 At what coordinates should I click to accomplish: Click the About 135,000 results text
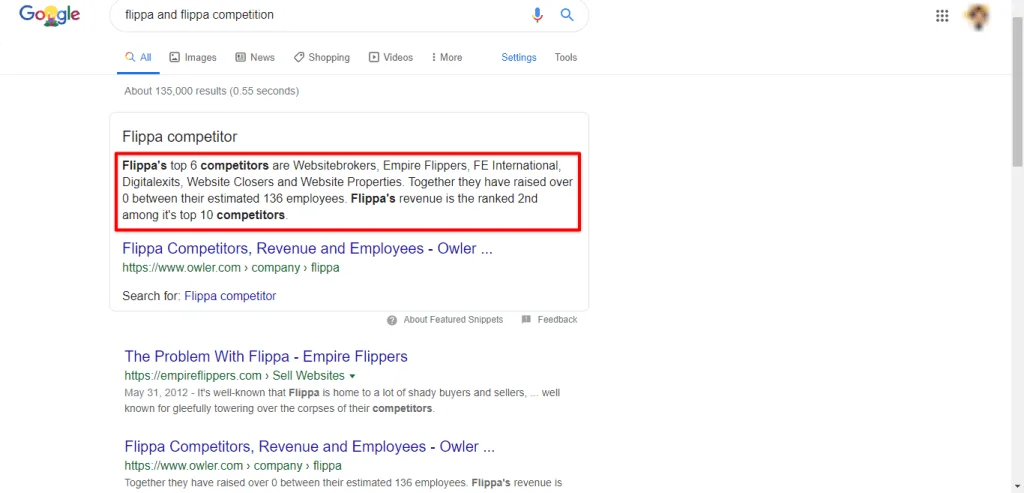point(212,91)
